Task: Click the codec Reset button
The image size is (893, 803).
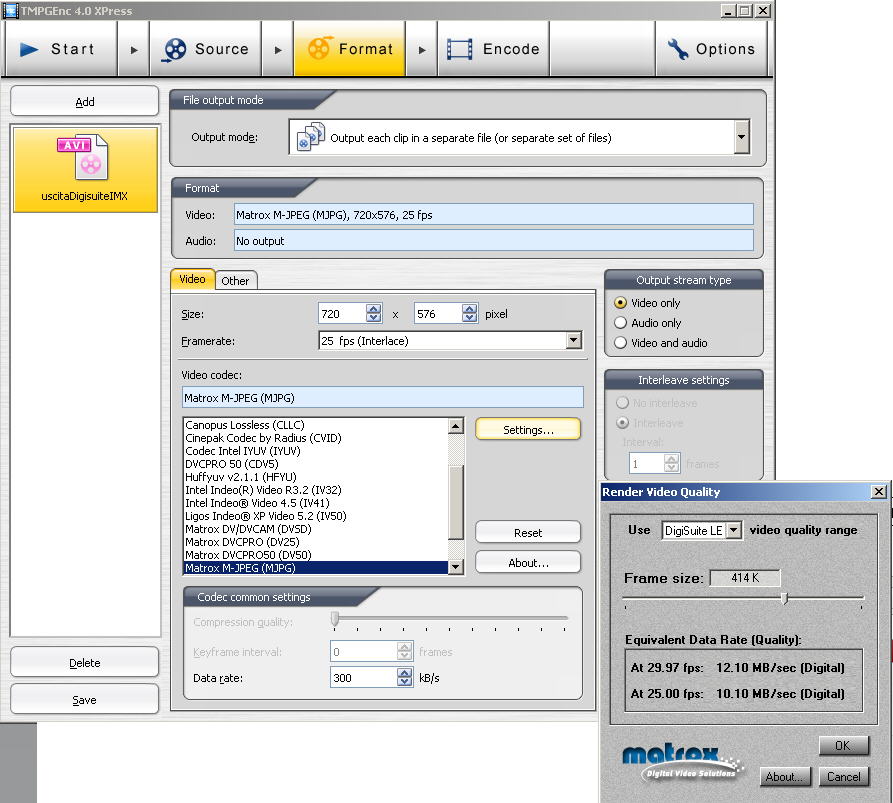Action: pyautogui.click(x=528, y=532)
